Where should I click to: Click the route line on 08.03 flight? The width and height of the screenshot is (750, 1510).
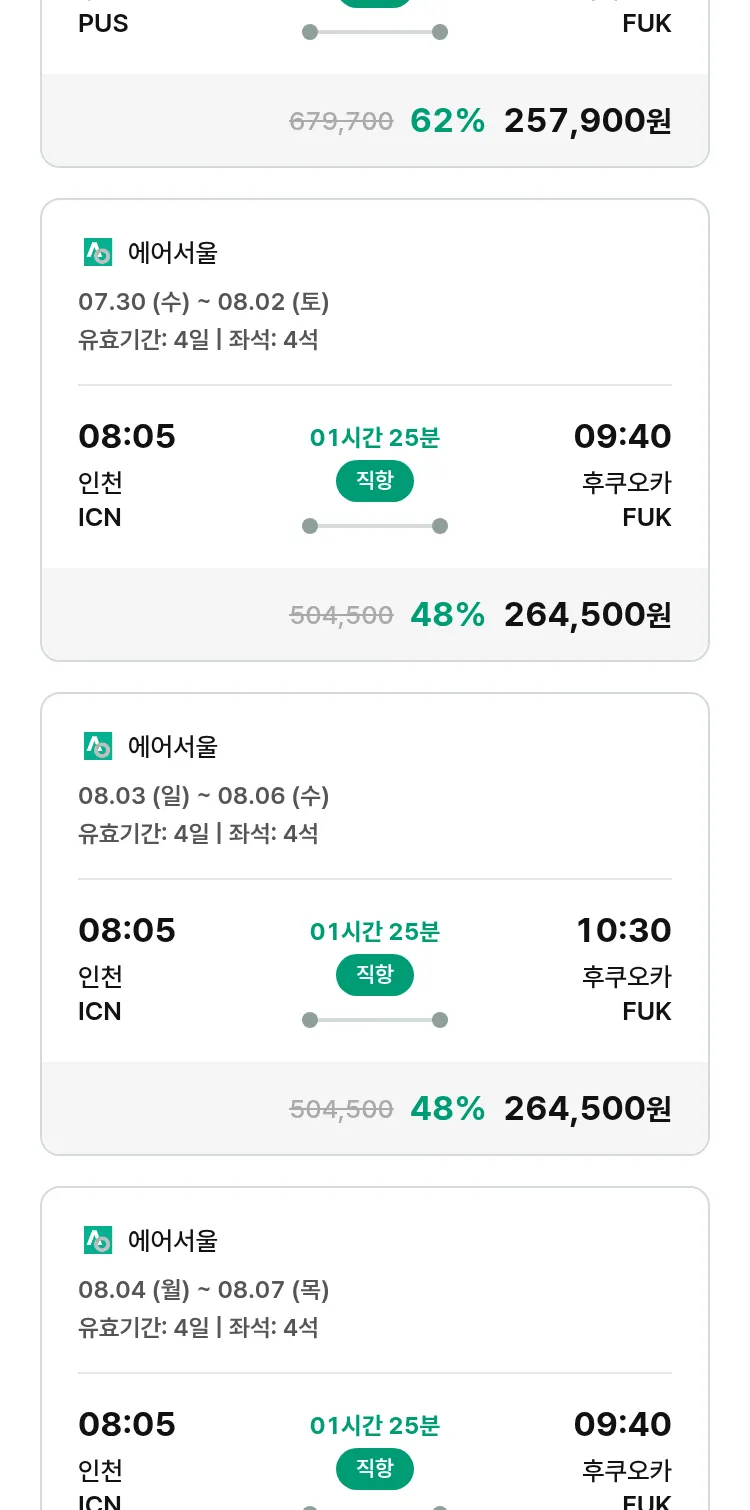[x=375, y=1020]
